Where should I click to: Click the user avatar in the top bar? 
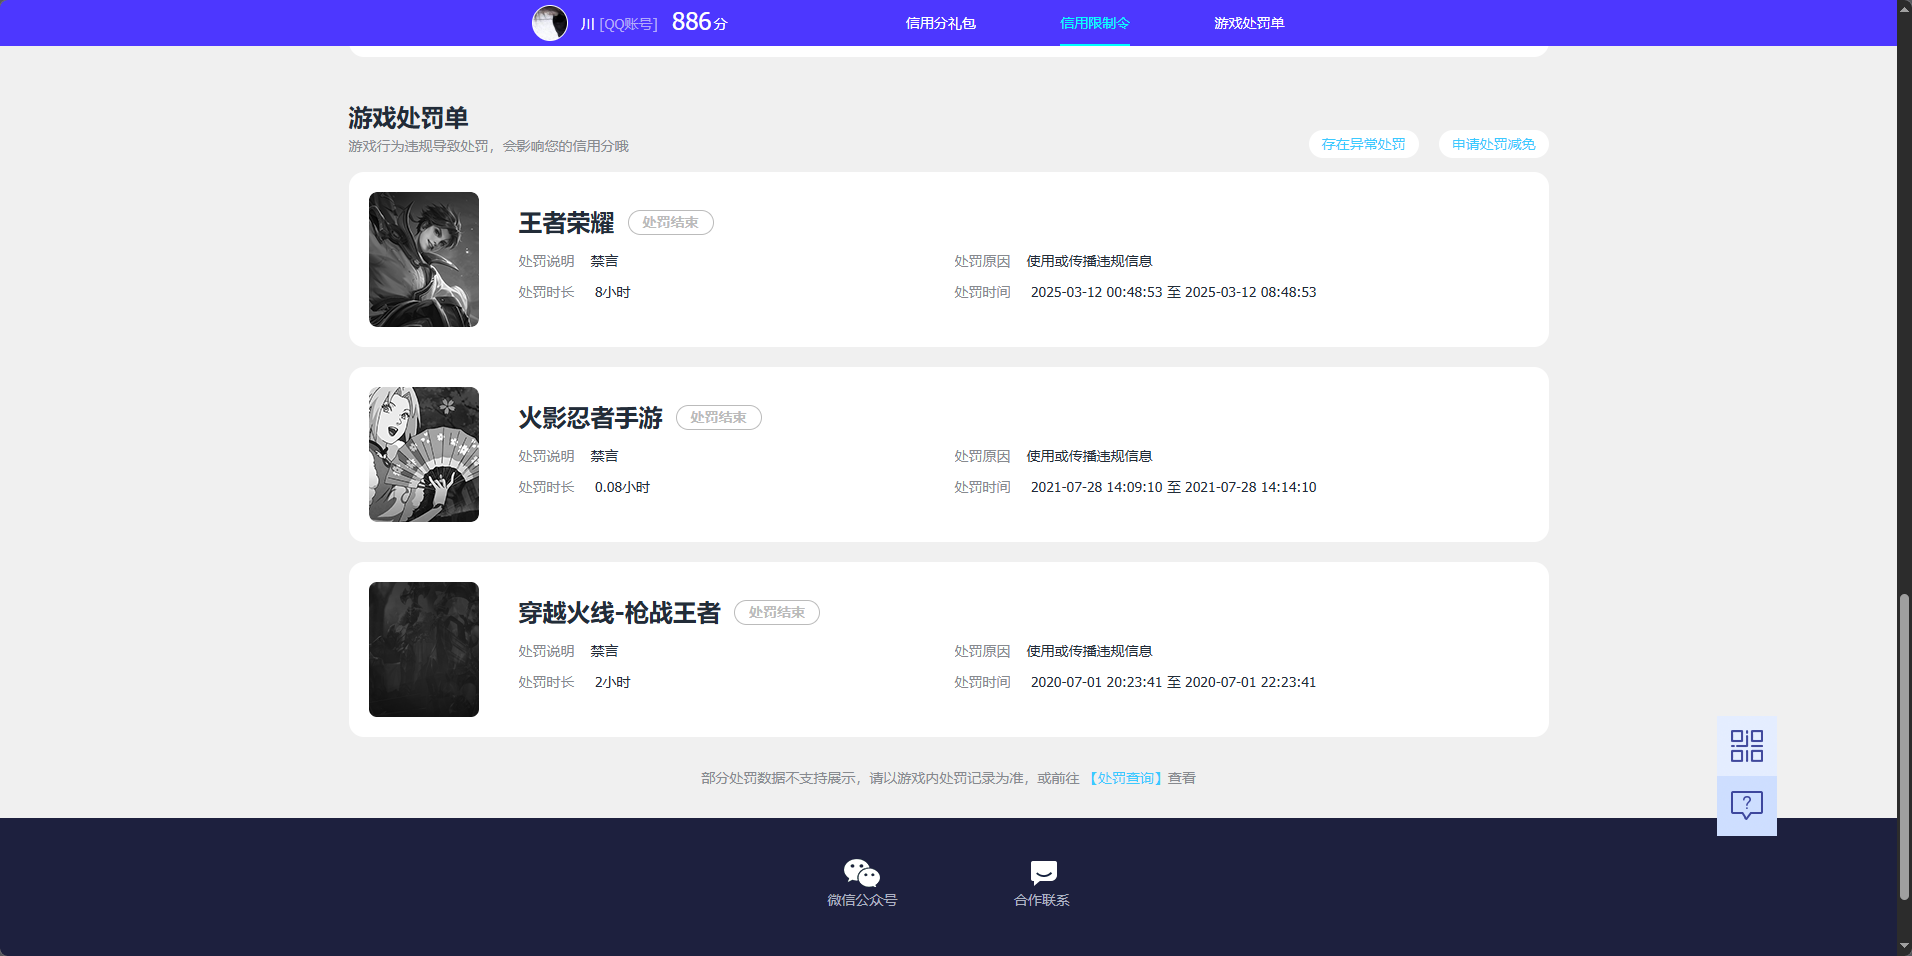click(x=550, y=22)
